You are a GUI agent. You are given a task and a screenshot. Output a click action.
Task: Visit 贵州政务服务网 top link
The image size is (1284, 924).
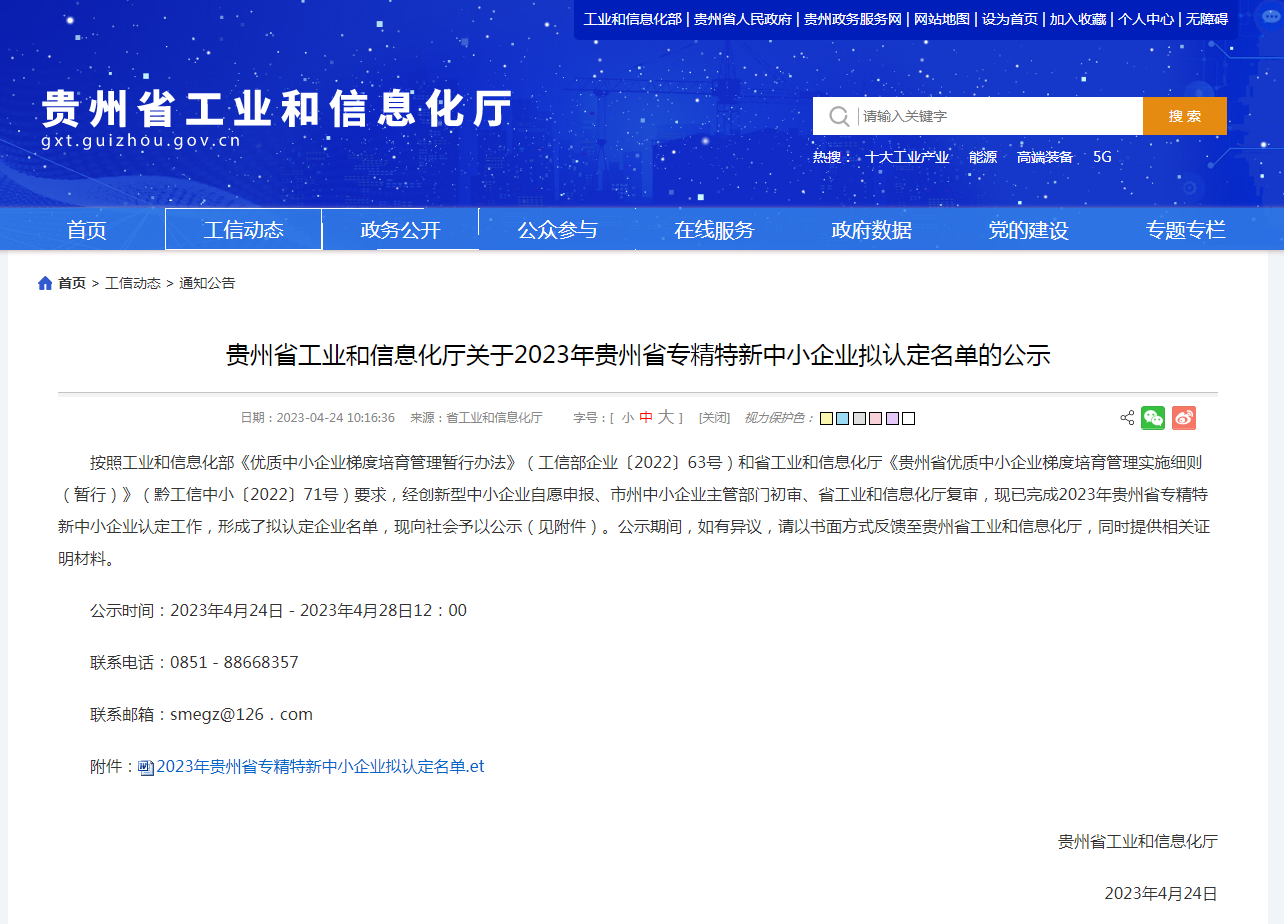pos(853,19)
